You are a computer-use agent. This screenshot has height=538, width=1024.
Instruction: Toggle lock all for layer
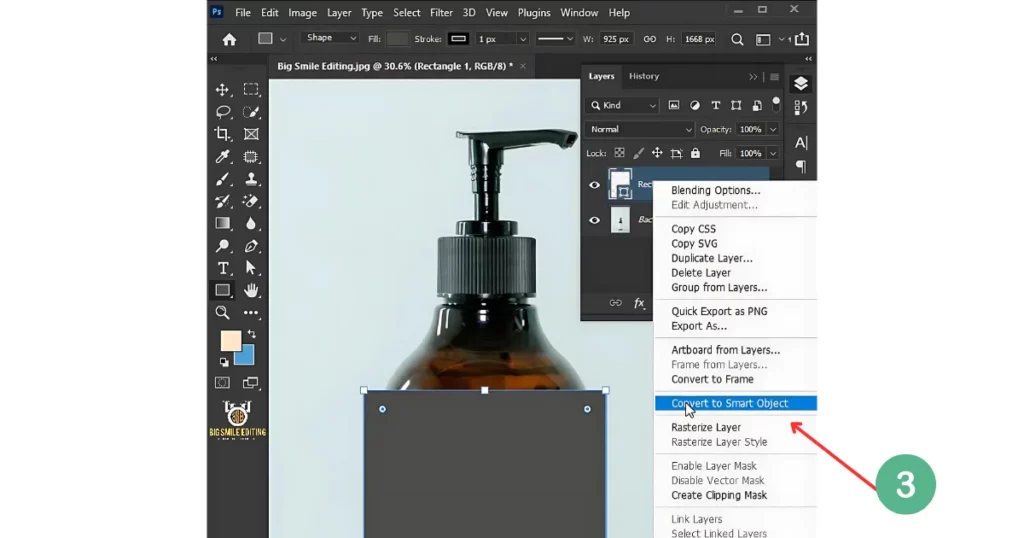(x=696, y=153)
